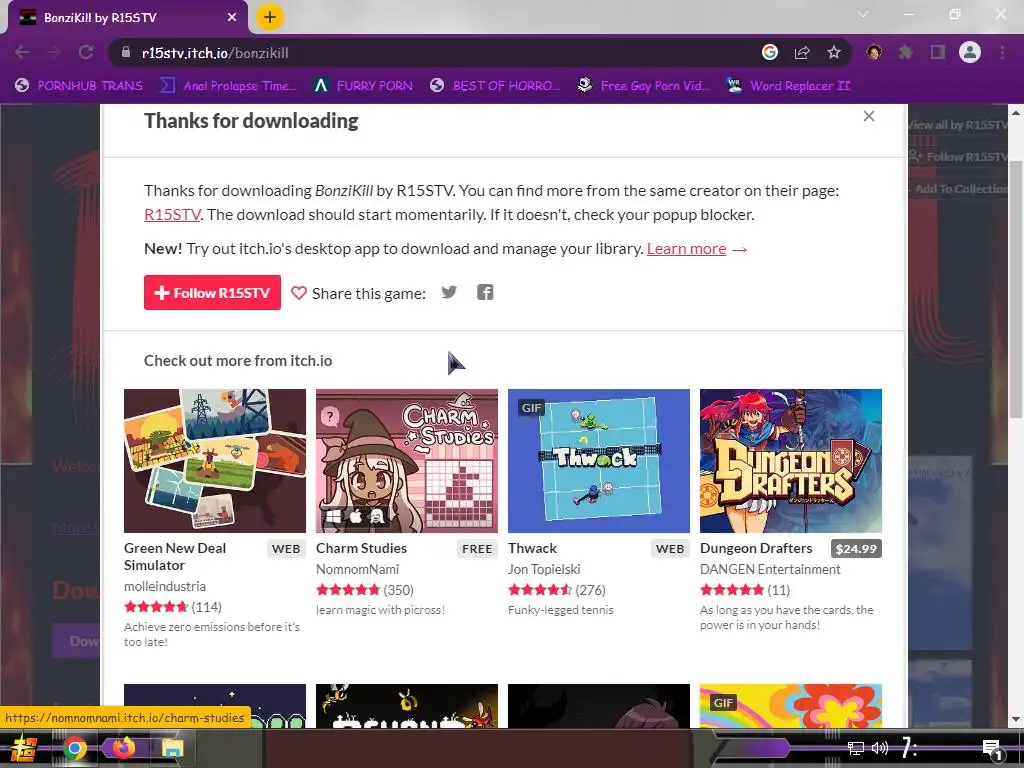The width and height of the screenshot is (1024, 768).
Task: Click the lock icon in the address bar
Action: click(125, 52)
